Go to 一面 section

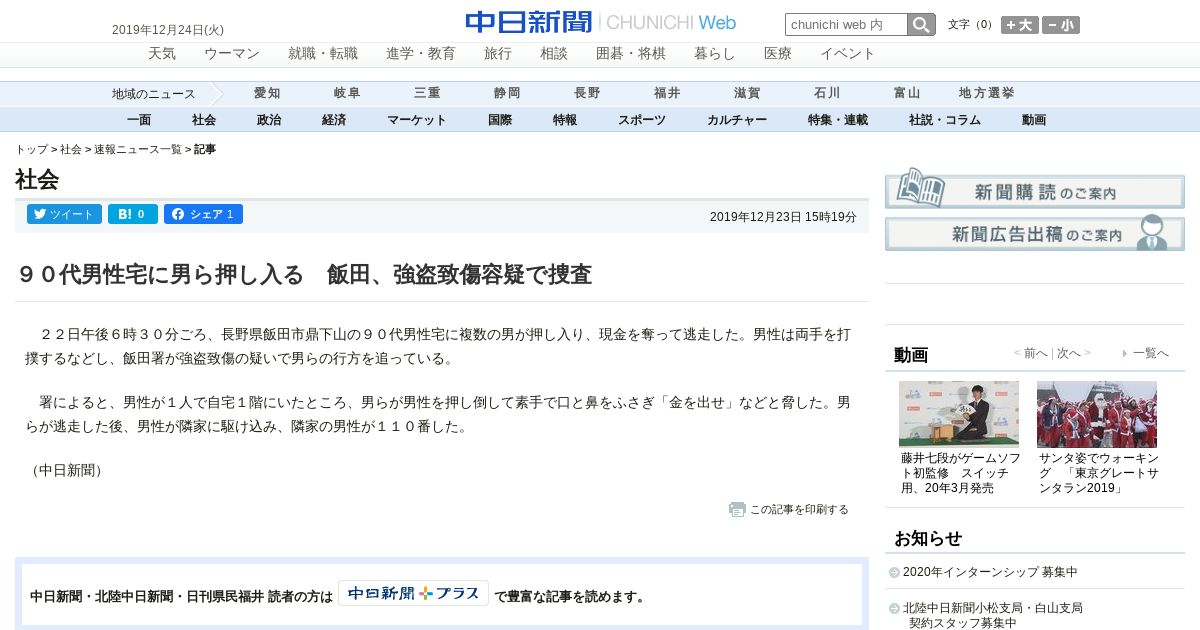[x=139, y=120]
